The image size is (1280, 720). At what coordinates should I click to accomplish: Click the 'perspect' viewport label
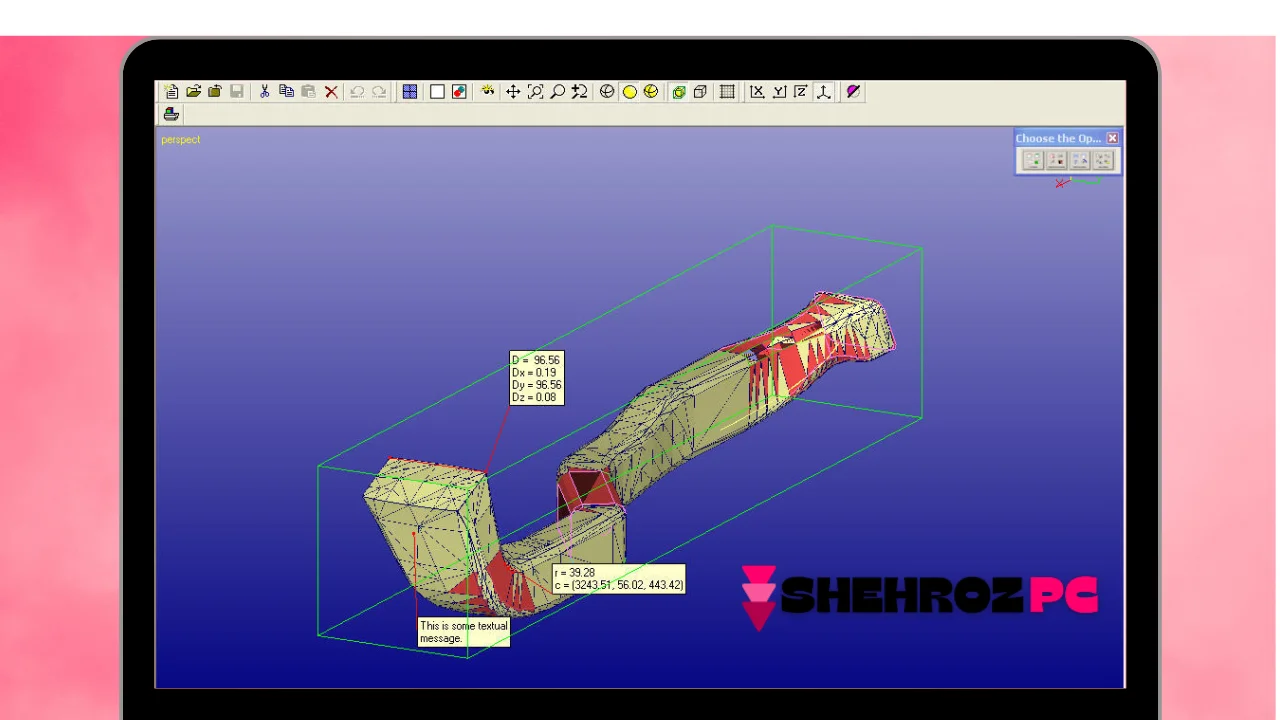(x=181, y=140)
